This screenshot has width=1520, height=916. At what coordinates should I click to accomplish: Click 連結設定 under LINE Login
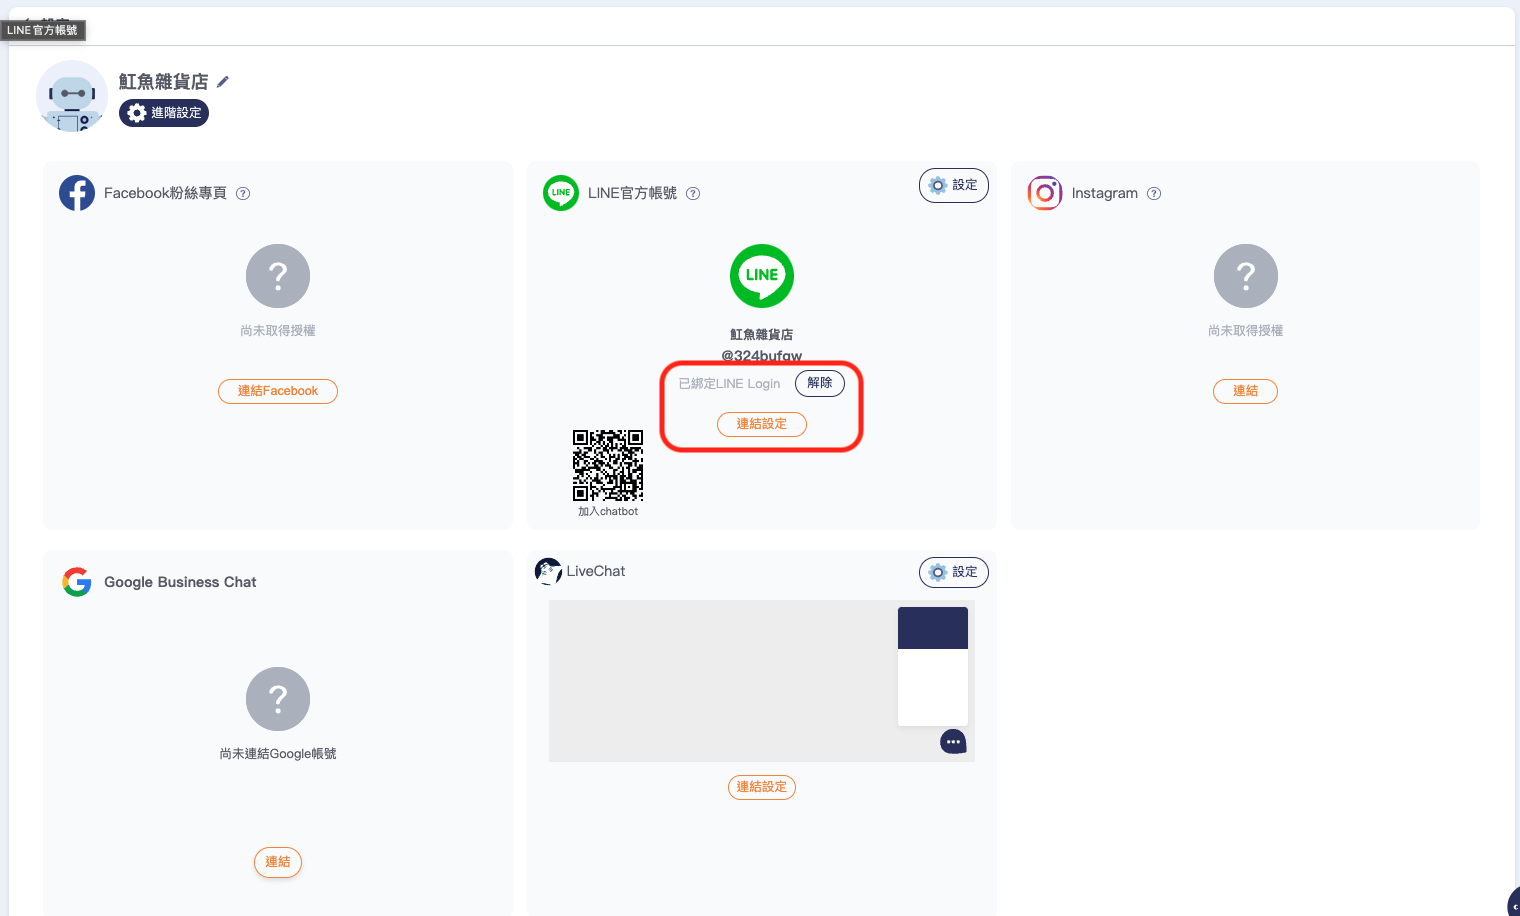point(761,424)
